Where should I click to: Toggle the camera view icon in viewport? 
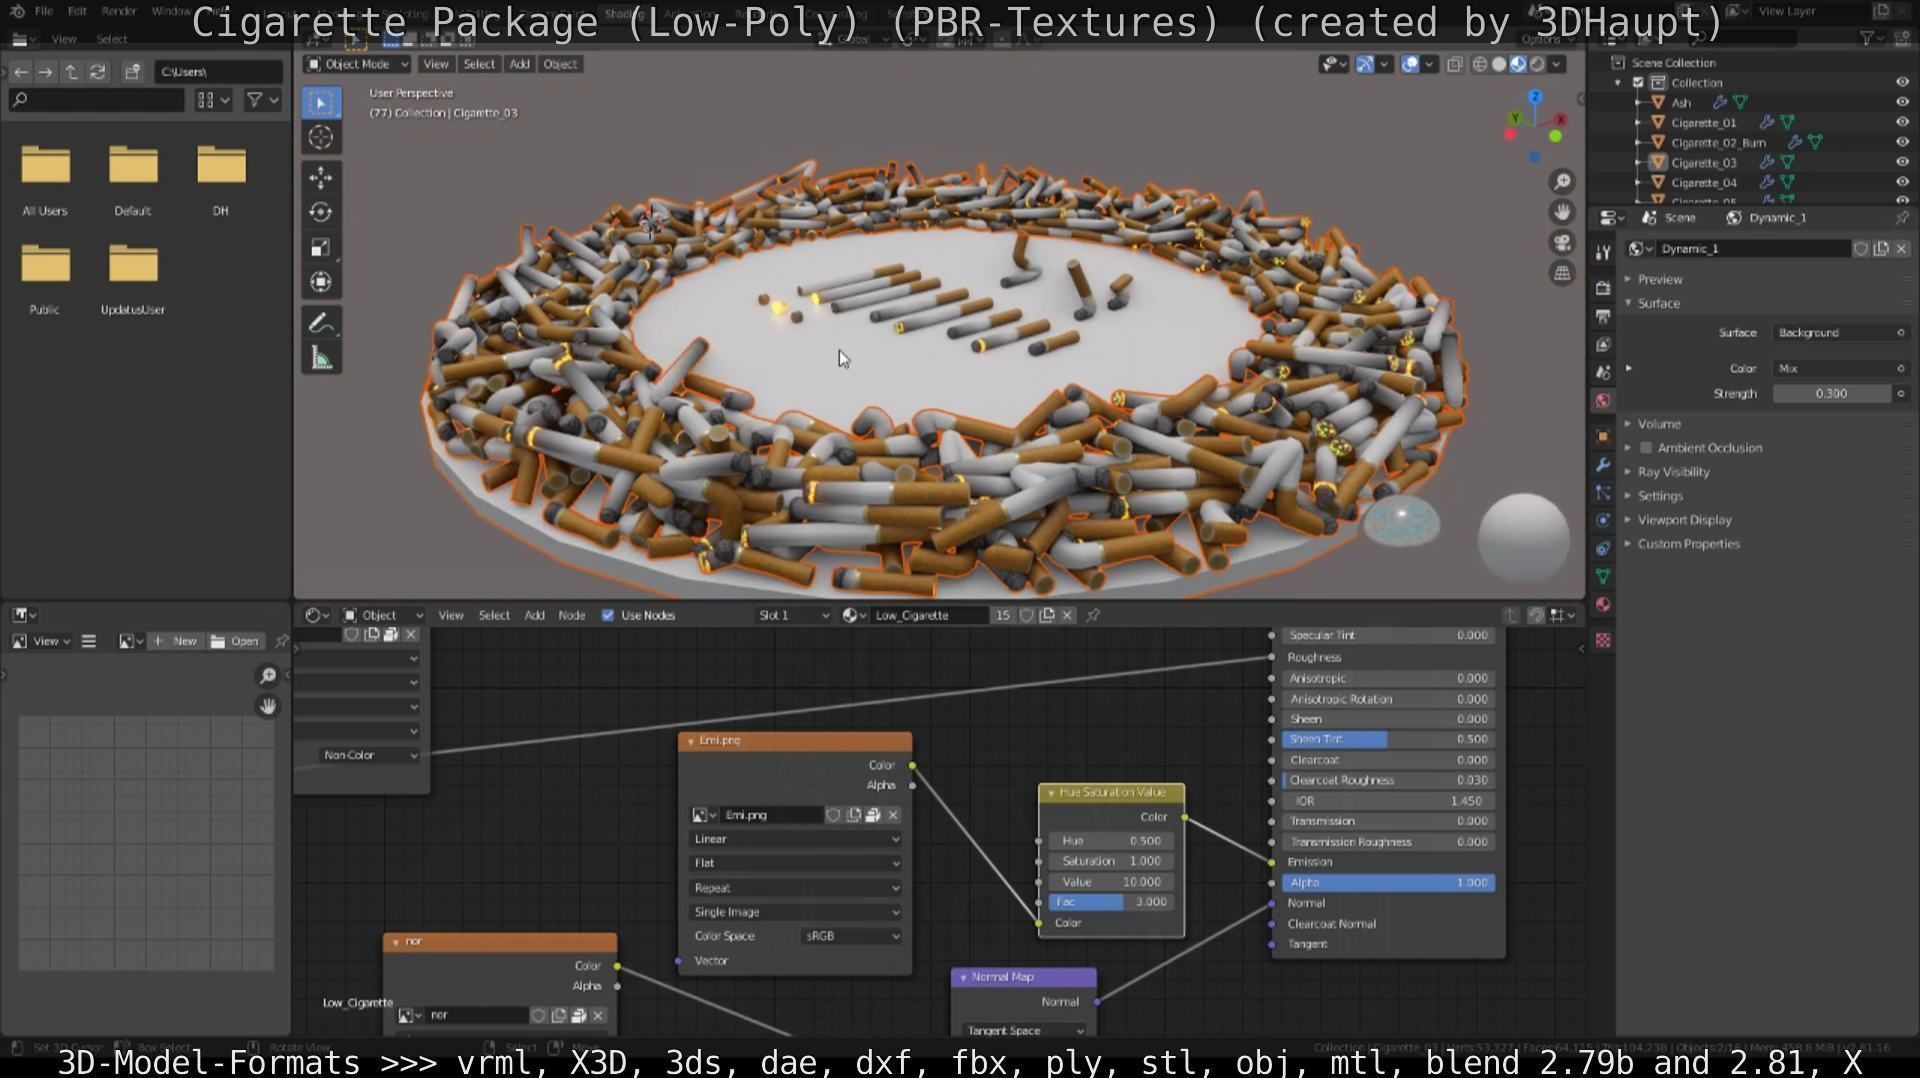[1562, 243]
